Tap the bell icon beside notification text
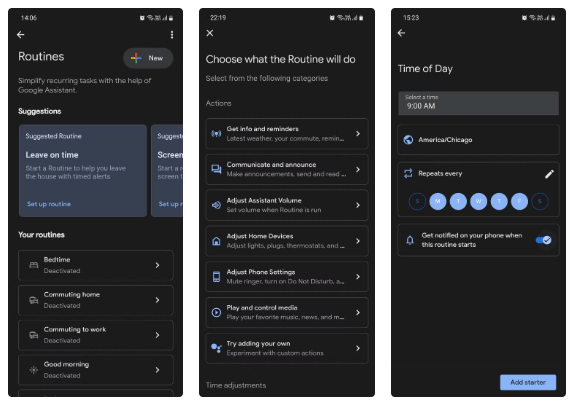572x404 pixels. [x=410, y=240]
